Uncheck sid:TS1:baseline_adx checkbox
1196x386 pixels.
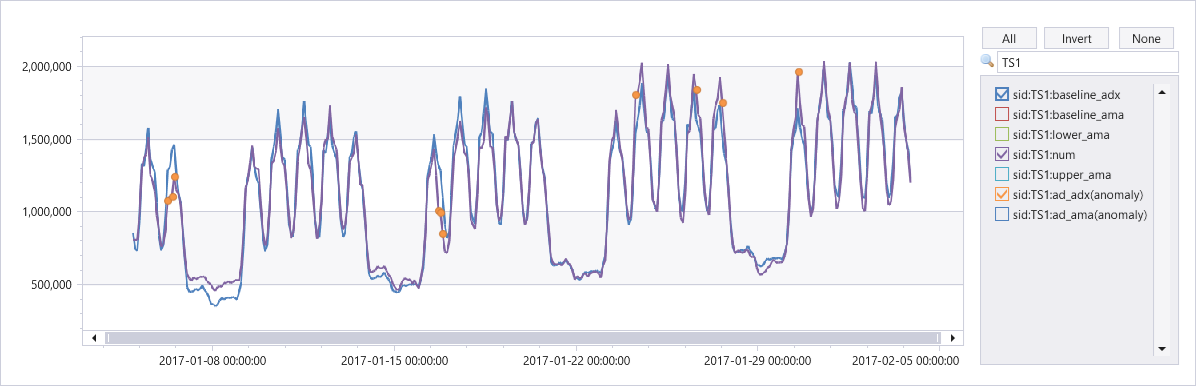[1002, 95]
